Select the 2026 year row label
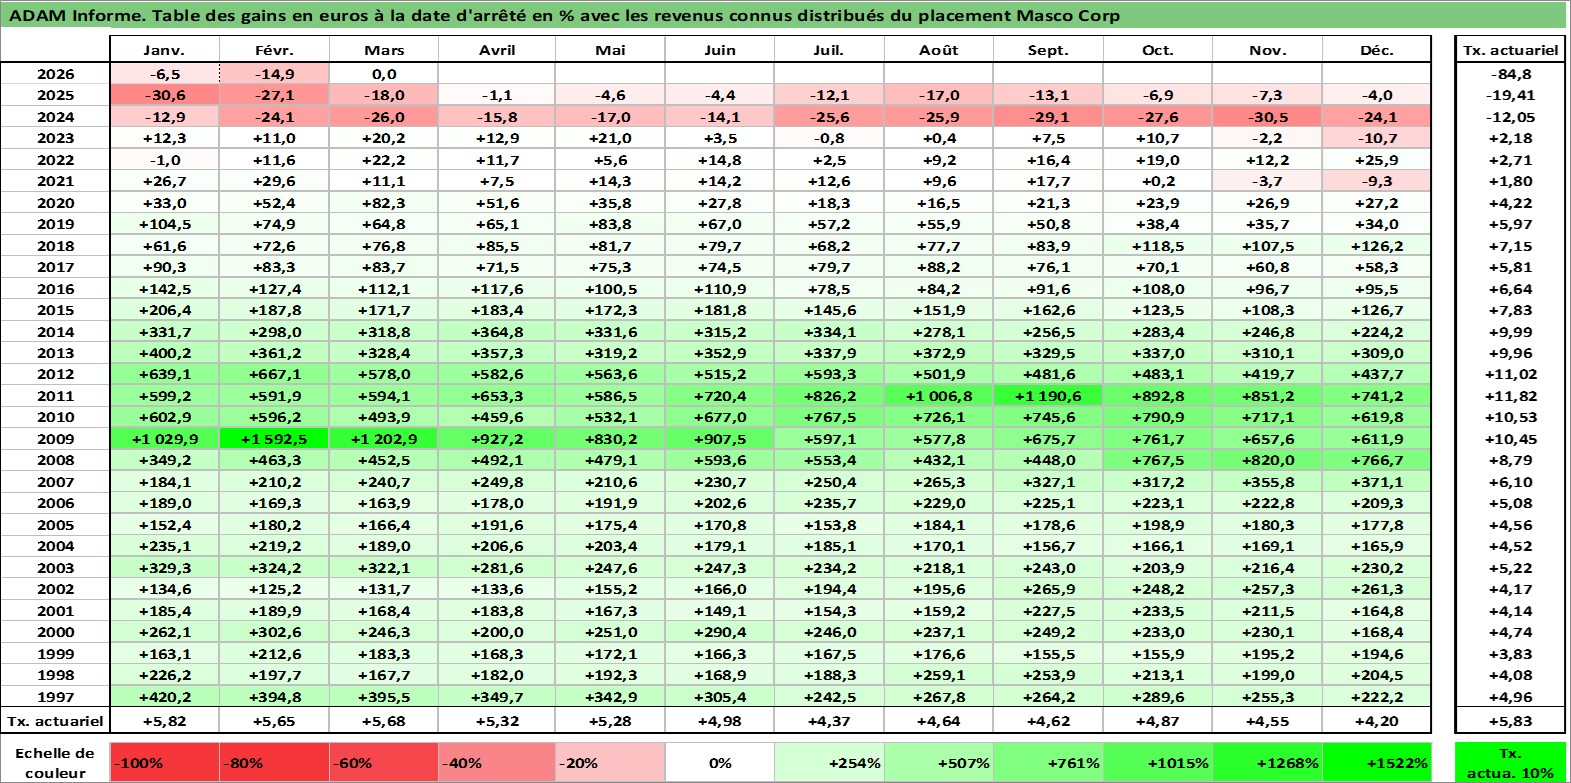The image size is (1571, 783). tap(55, 74)
